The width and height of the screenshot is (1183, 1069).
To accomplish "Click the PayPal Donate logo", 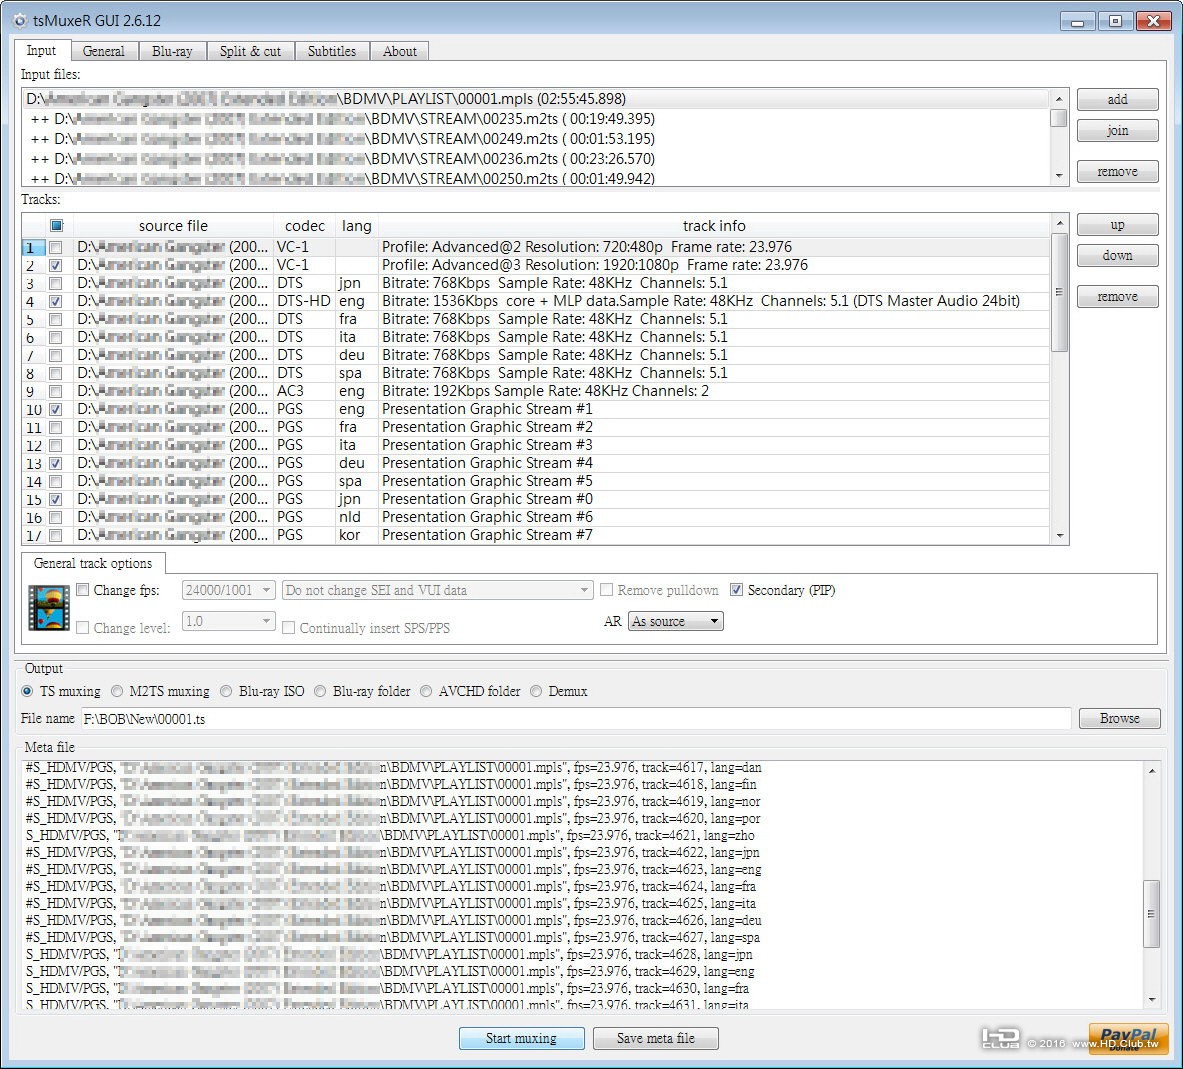I will (1128, 1037).
